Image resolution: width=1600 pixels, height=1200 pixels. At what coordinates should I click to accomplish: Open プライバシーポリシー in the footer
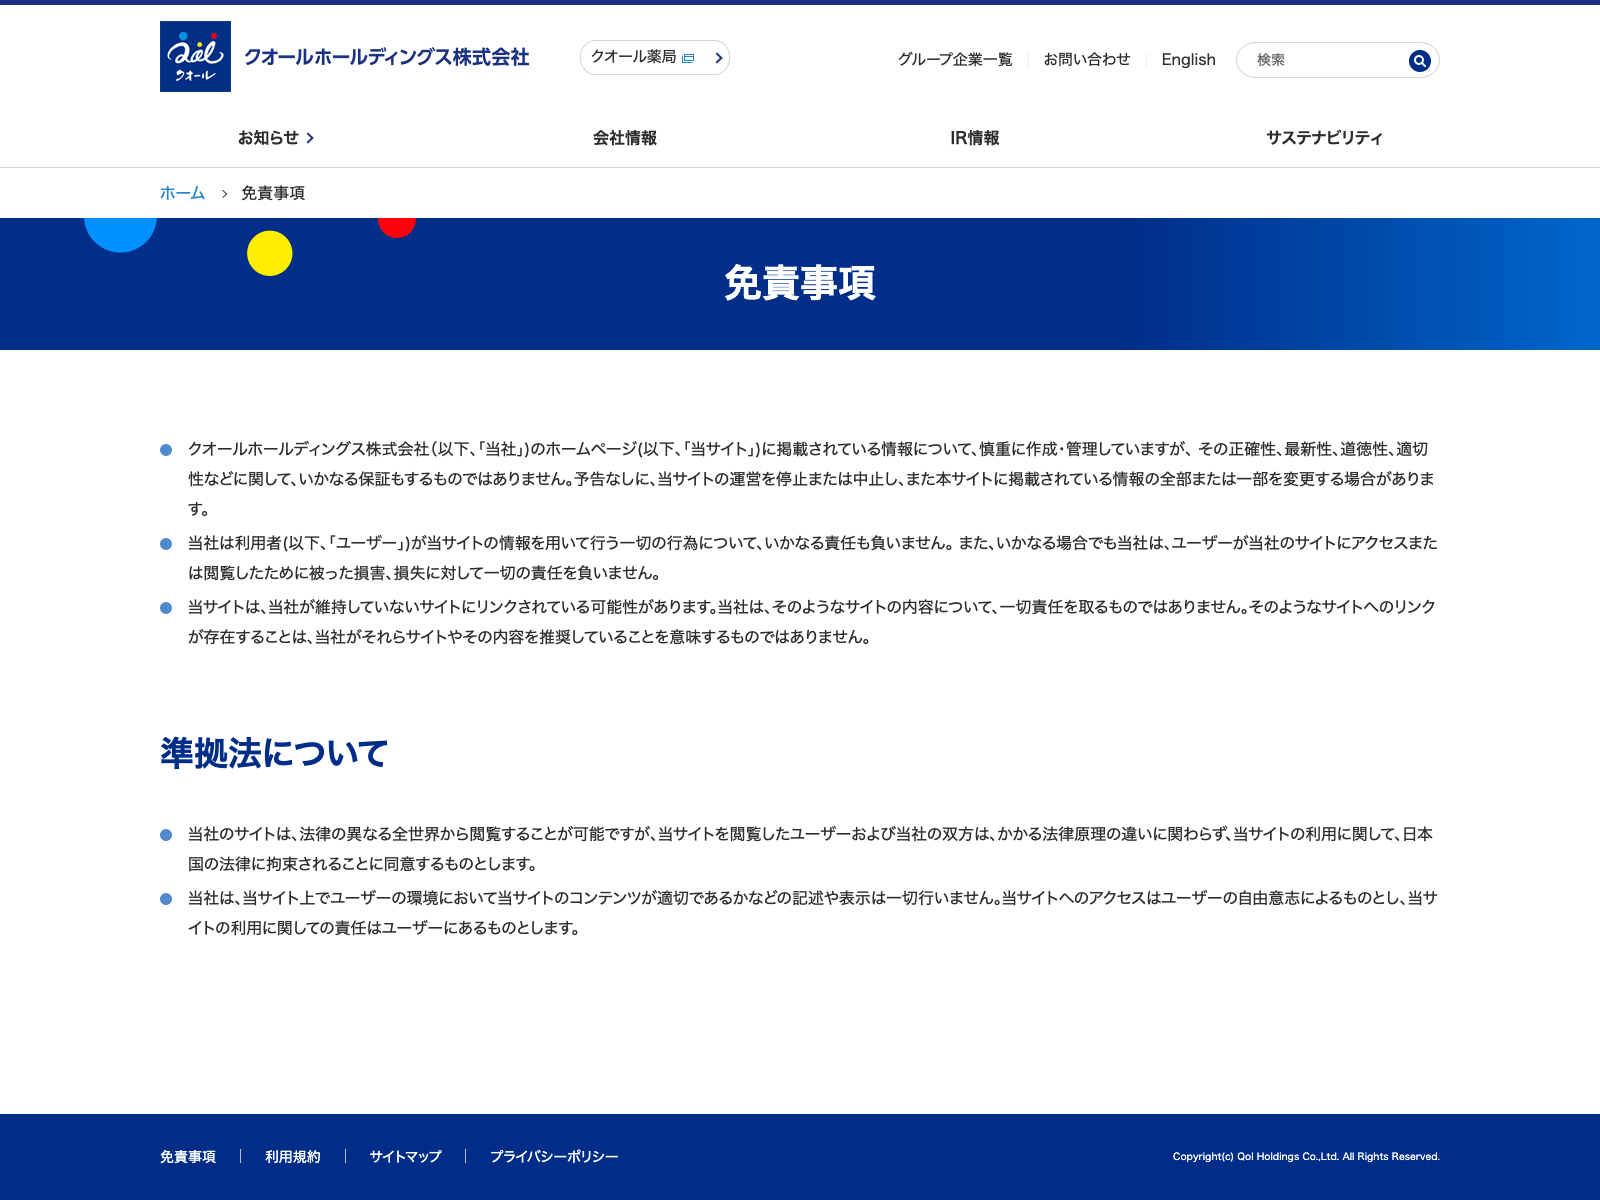[554, 1157]
